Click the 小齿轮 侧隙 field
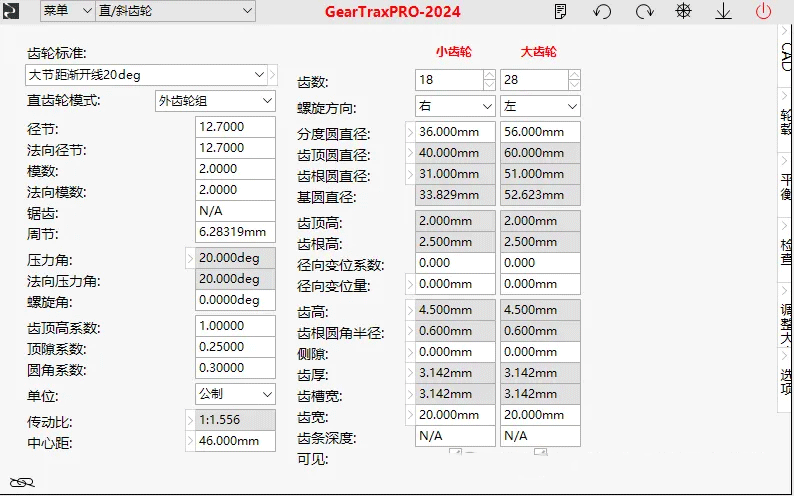Viewport: 794px width, 496px height. [455, 352]
